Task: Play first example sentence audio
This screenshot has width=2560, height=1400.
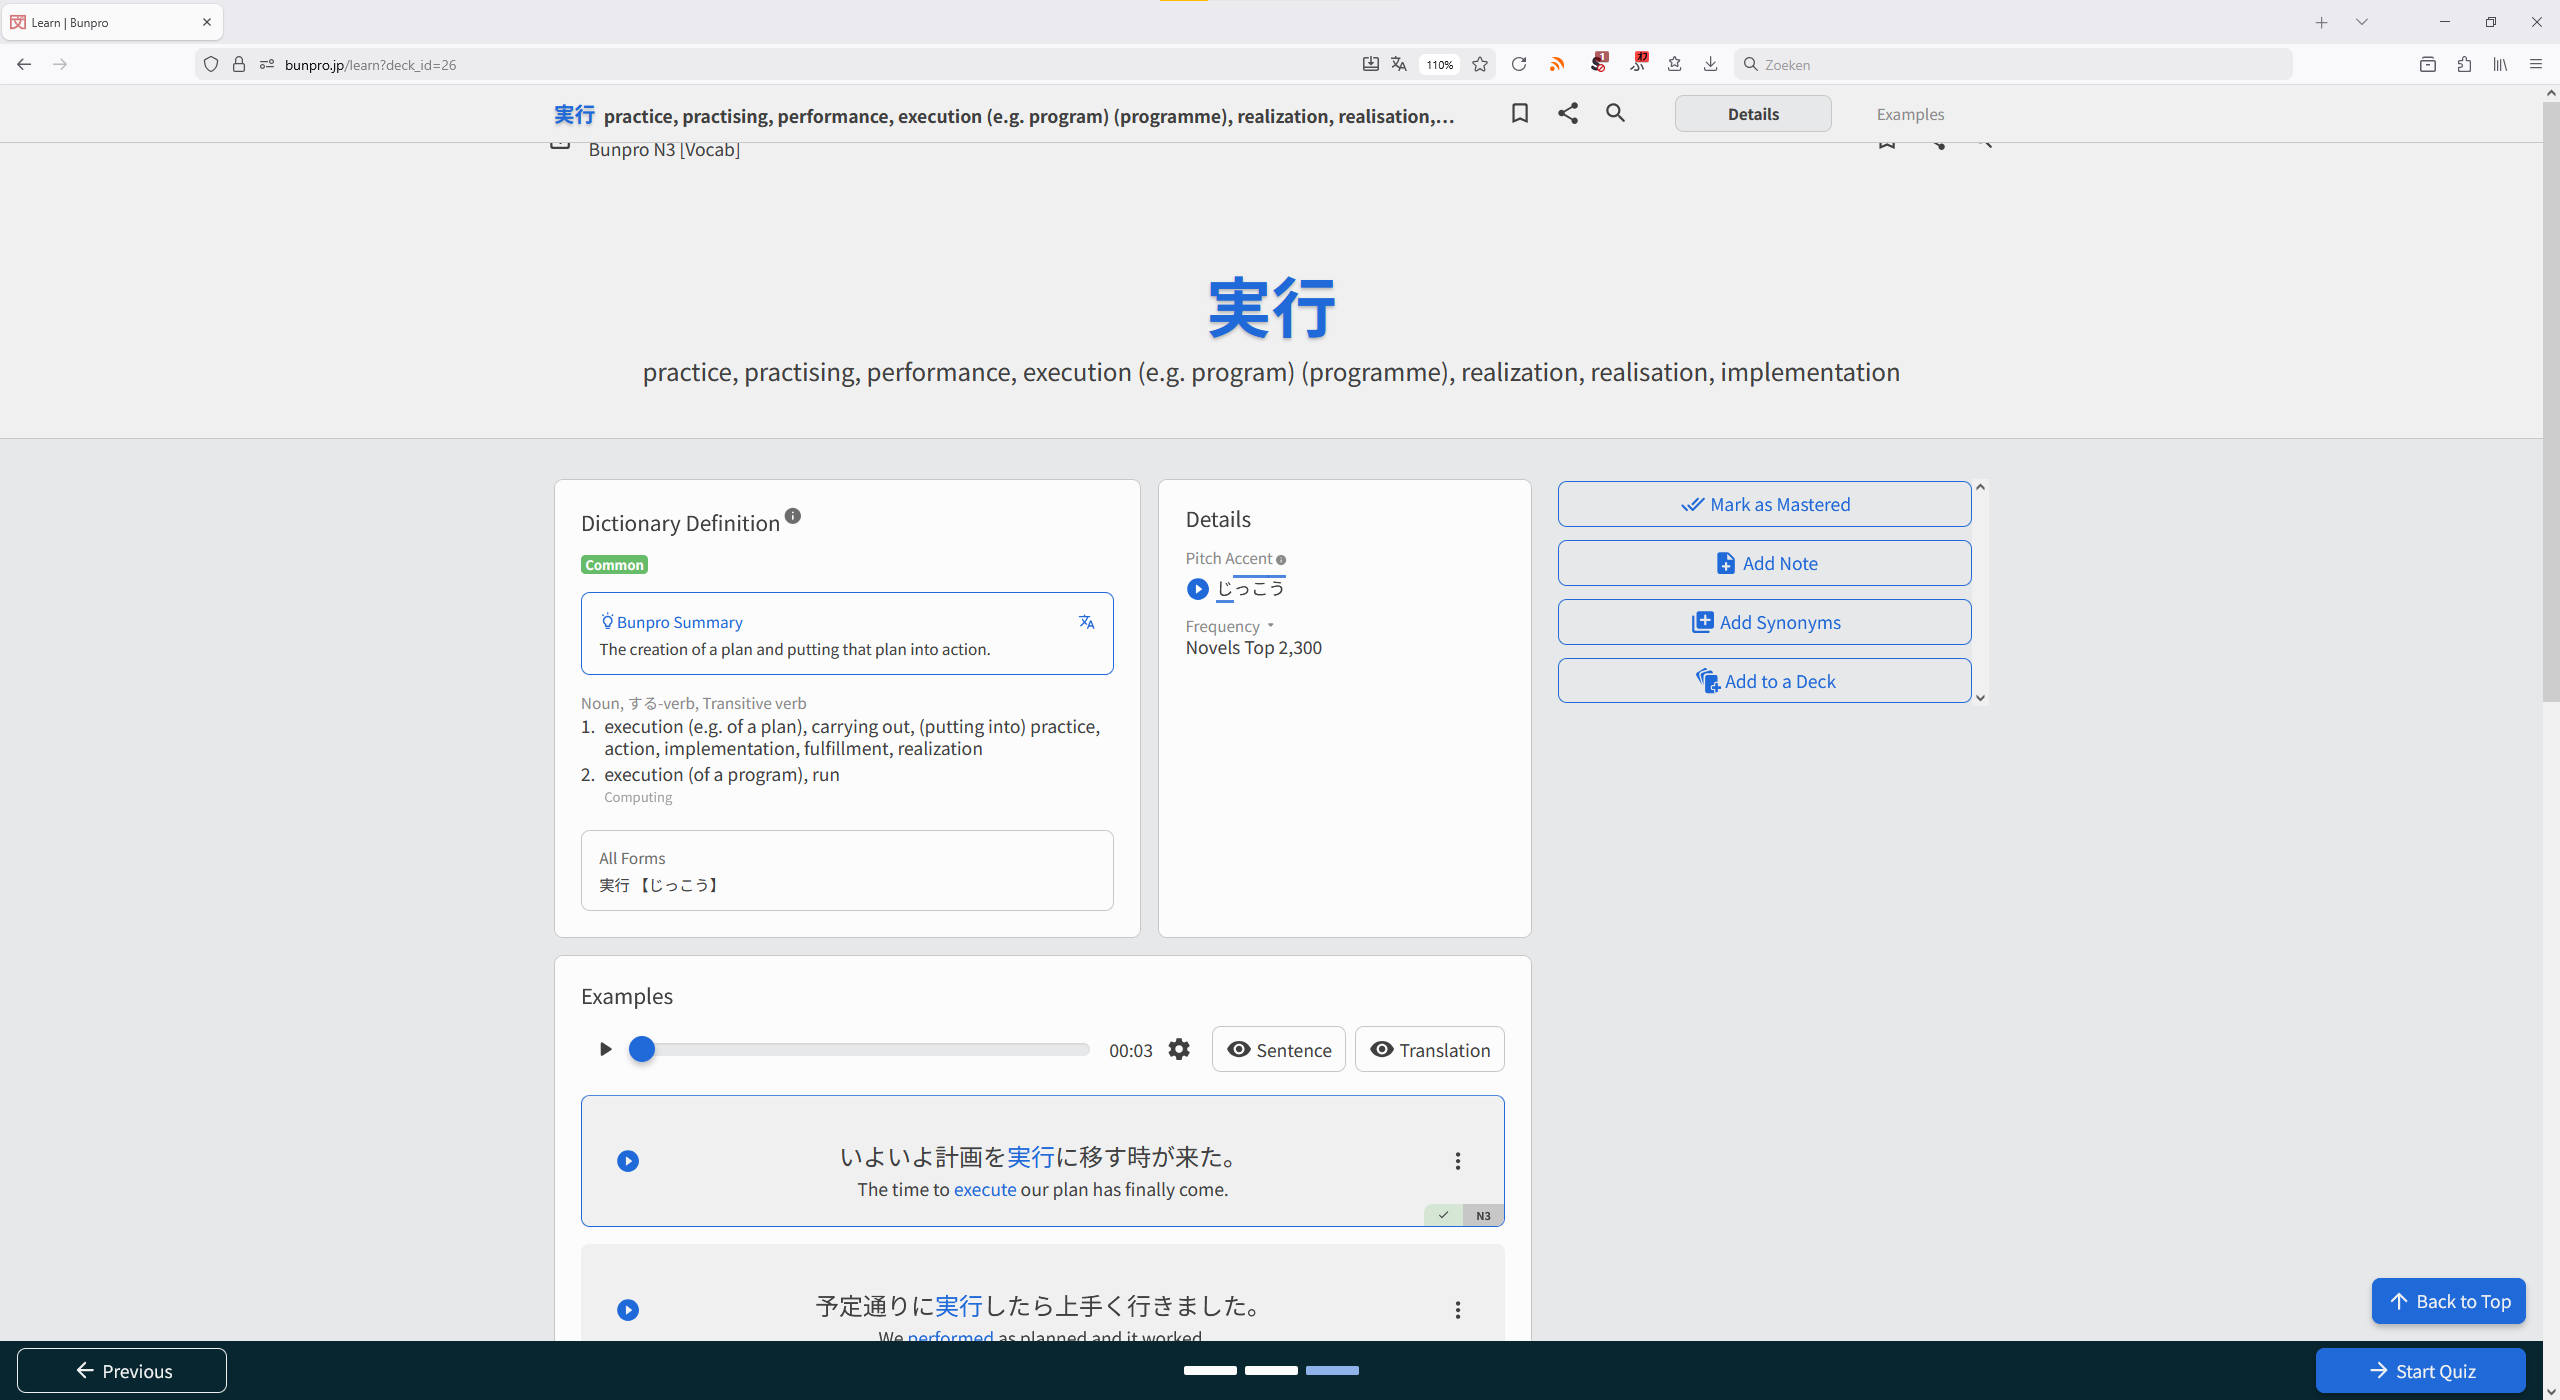Action: pyautogui.click(x=628, y=1161)
